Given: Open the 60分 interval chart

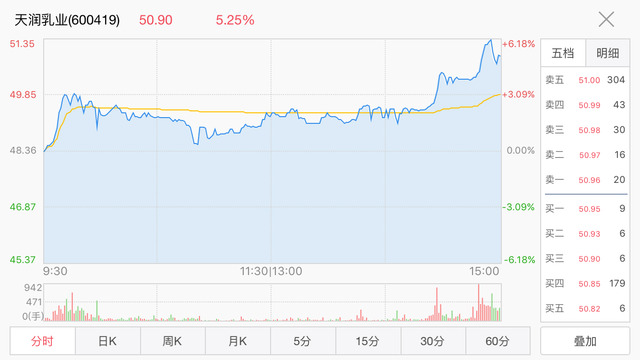Looking at the screenshot, I should 498,341.
